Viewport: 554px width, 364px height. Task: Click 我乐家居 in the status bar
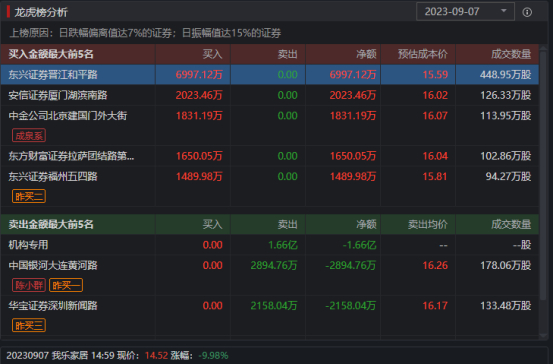point(70,355)
